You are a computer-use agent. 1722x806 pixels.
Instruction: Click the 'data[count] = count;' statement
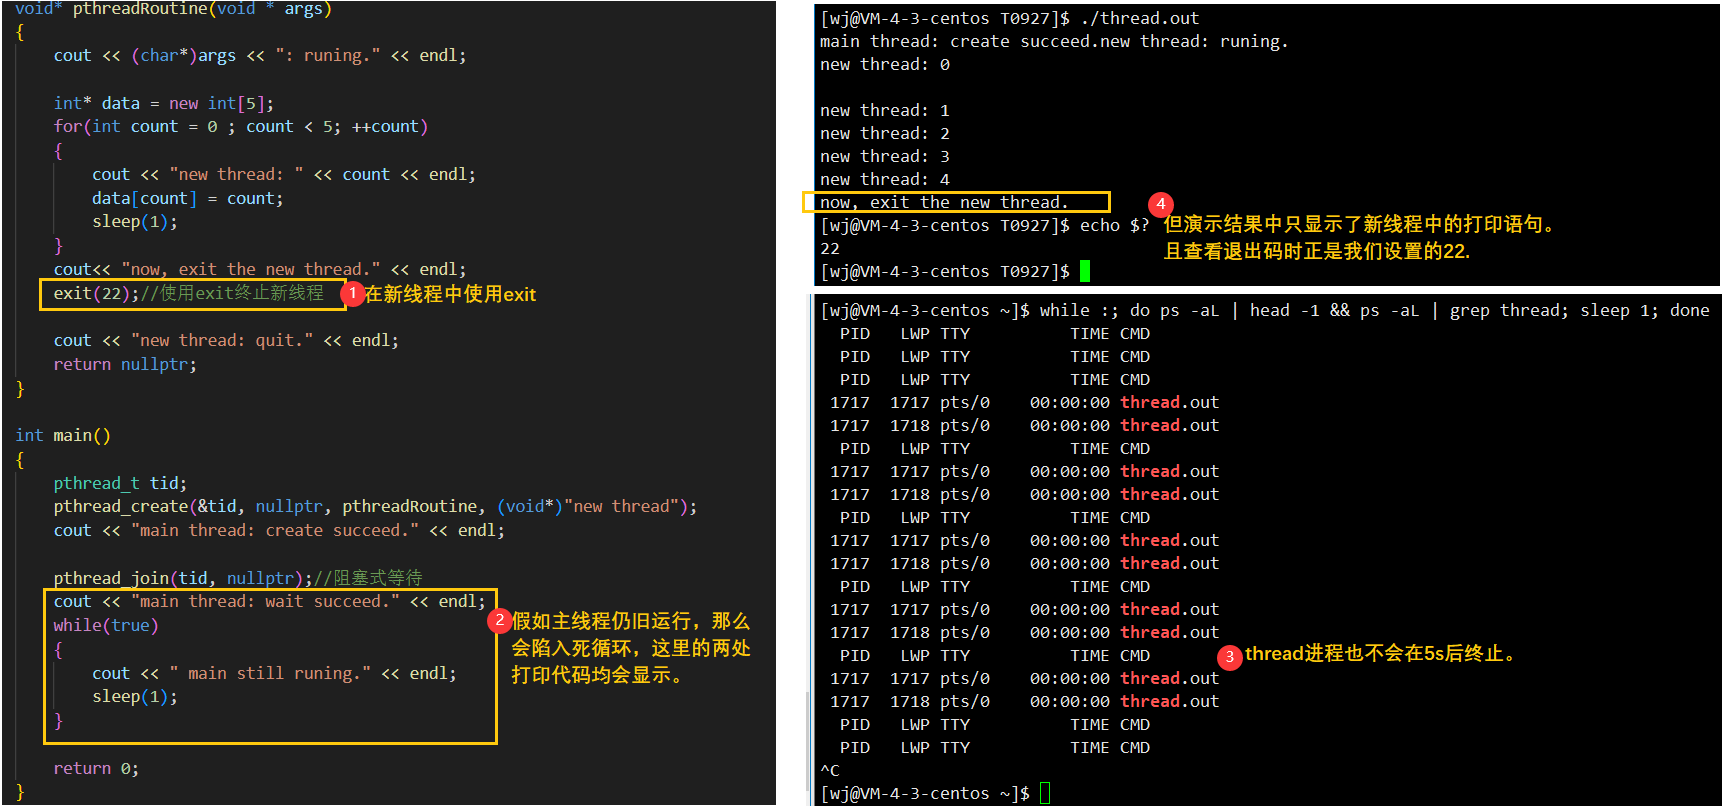point(187,198)
